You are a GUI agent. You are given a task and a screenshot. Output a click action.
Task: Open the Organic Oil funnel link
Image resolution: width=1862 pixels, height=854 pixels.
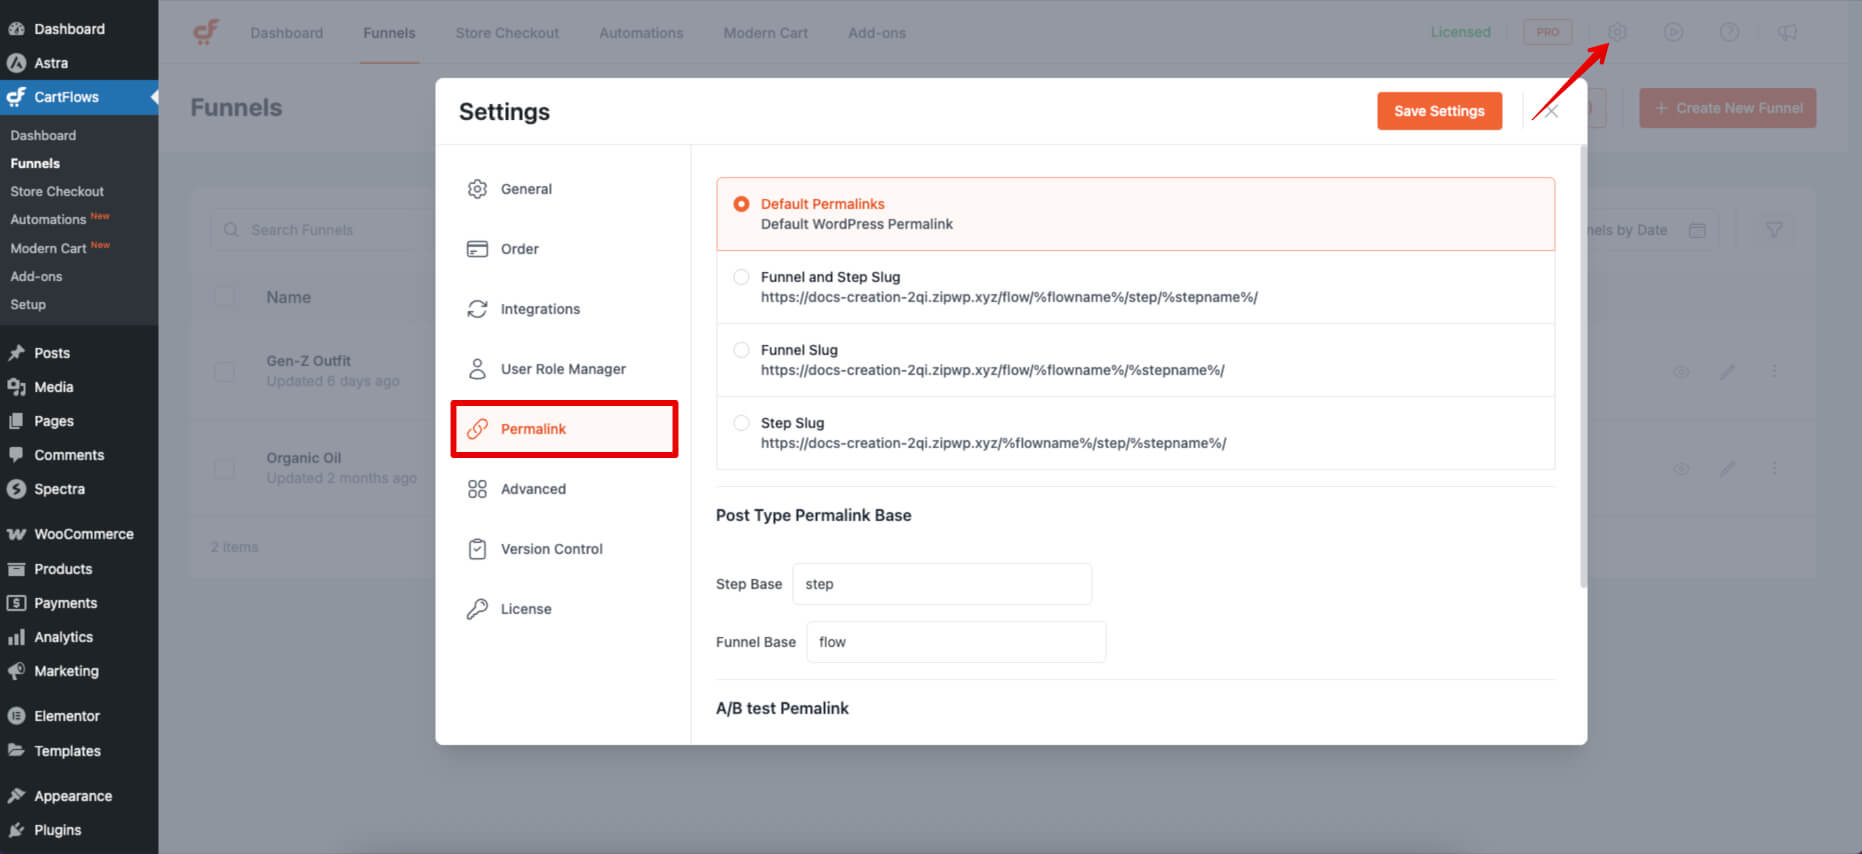tap(303, 458)
